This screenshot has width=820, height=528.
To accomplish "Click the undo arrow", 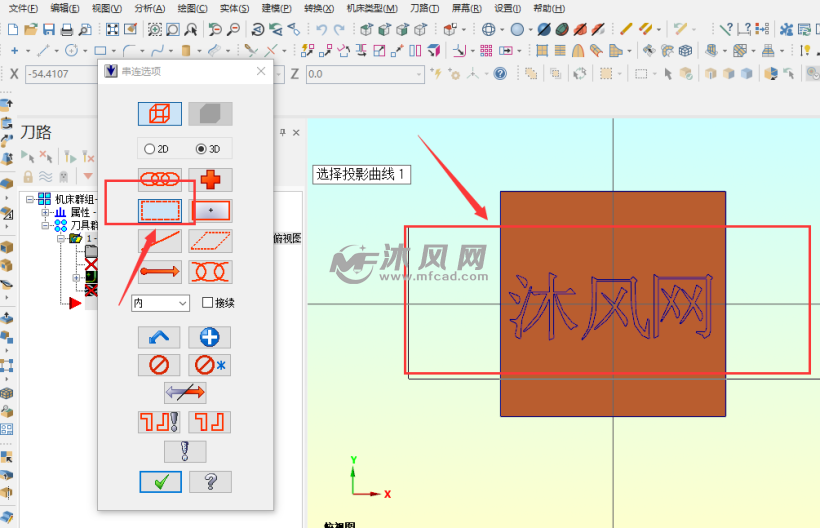I will tap(321, 29).
